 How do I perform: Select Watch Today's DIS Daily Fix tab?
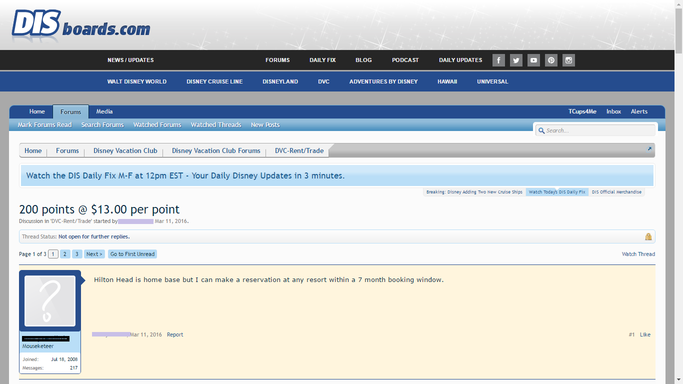pyautogui.click(x=557, y=192)
